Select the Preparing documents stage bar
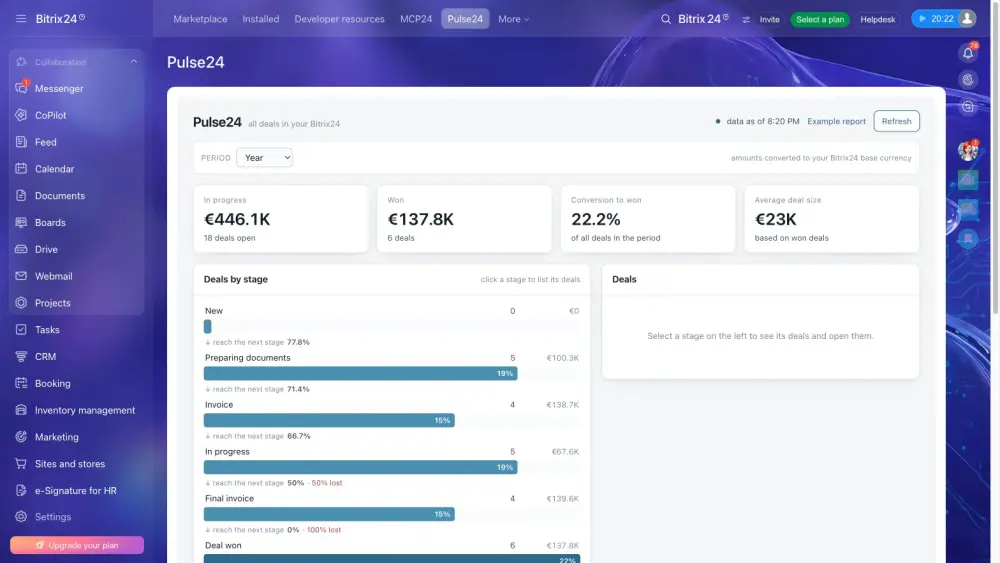Screen dimensions: 1000x563 pos(360,373)
